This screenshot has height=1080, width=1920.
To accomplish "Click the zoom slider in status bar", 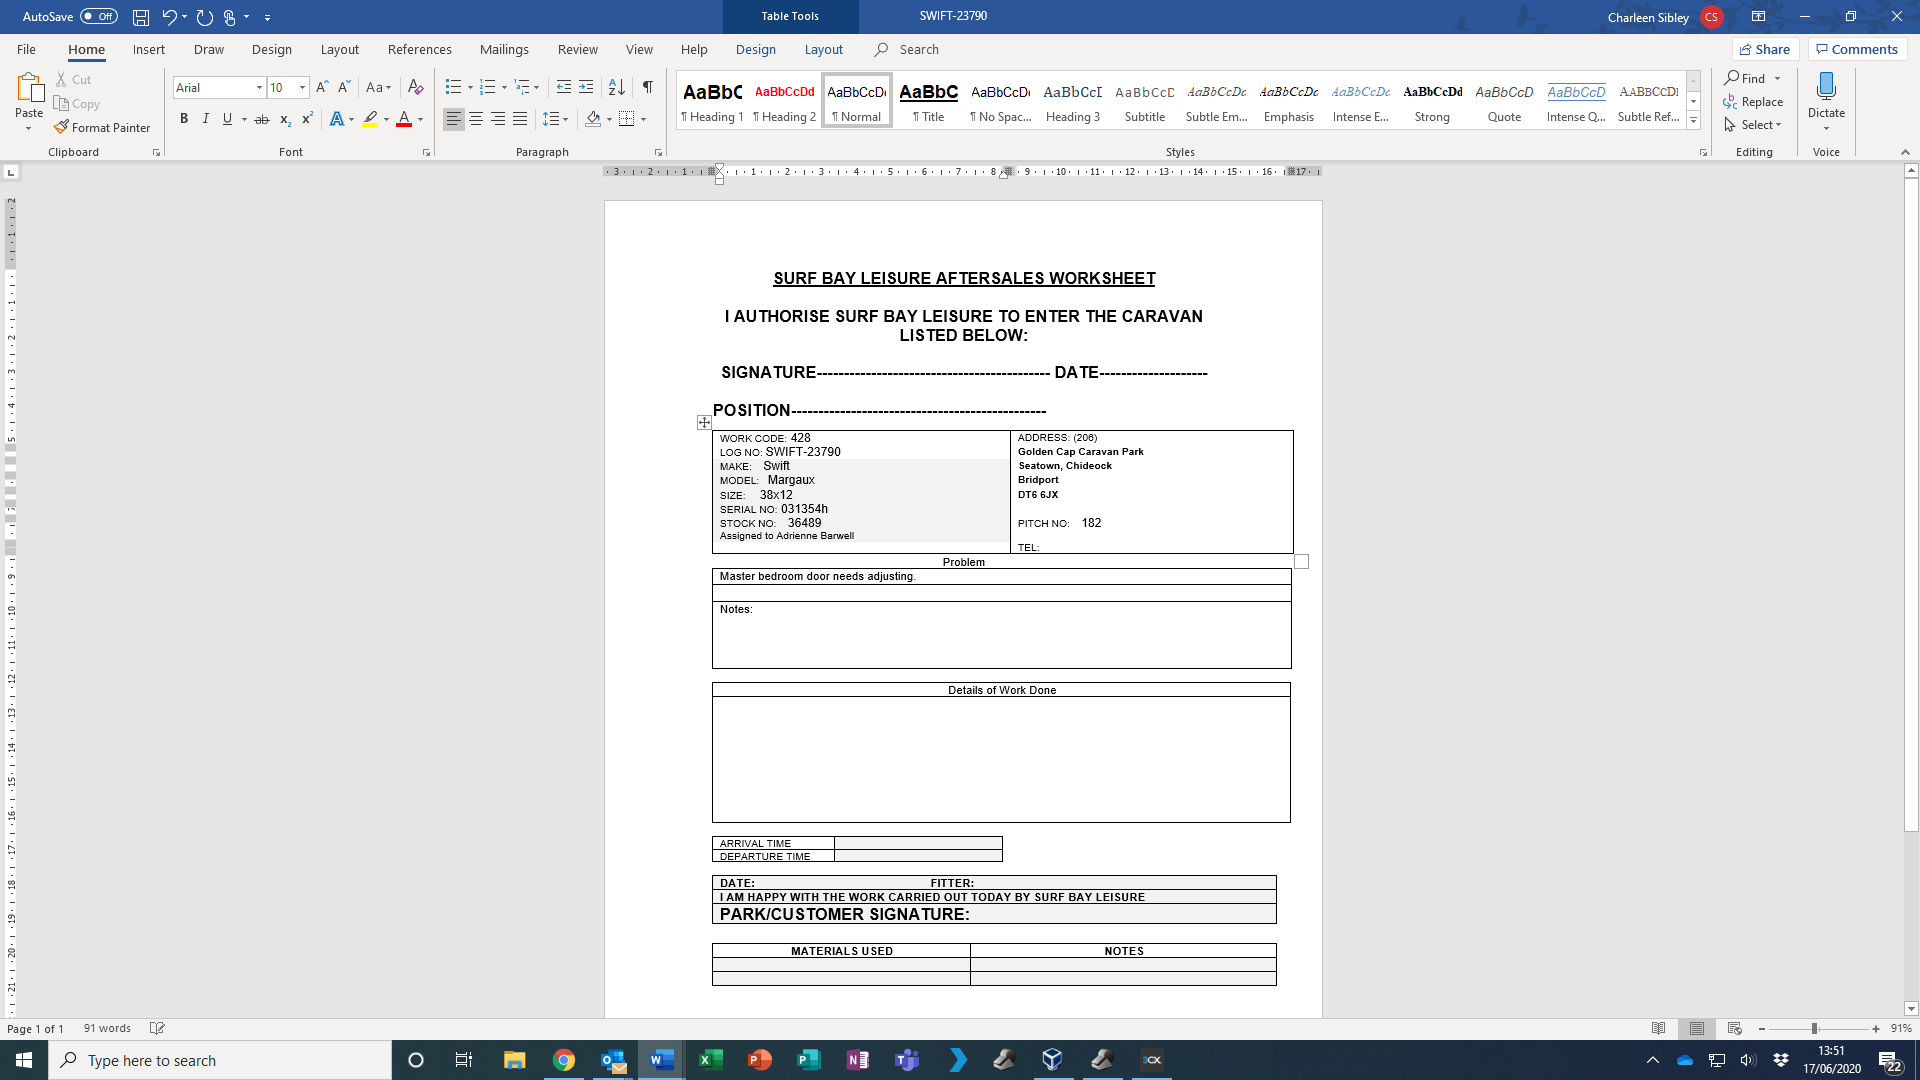I will 1814,1028.
